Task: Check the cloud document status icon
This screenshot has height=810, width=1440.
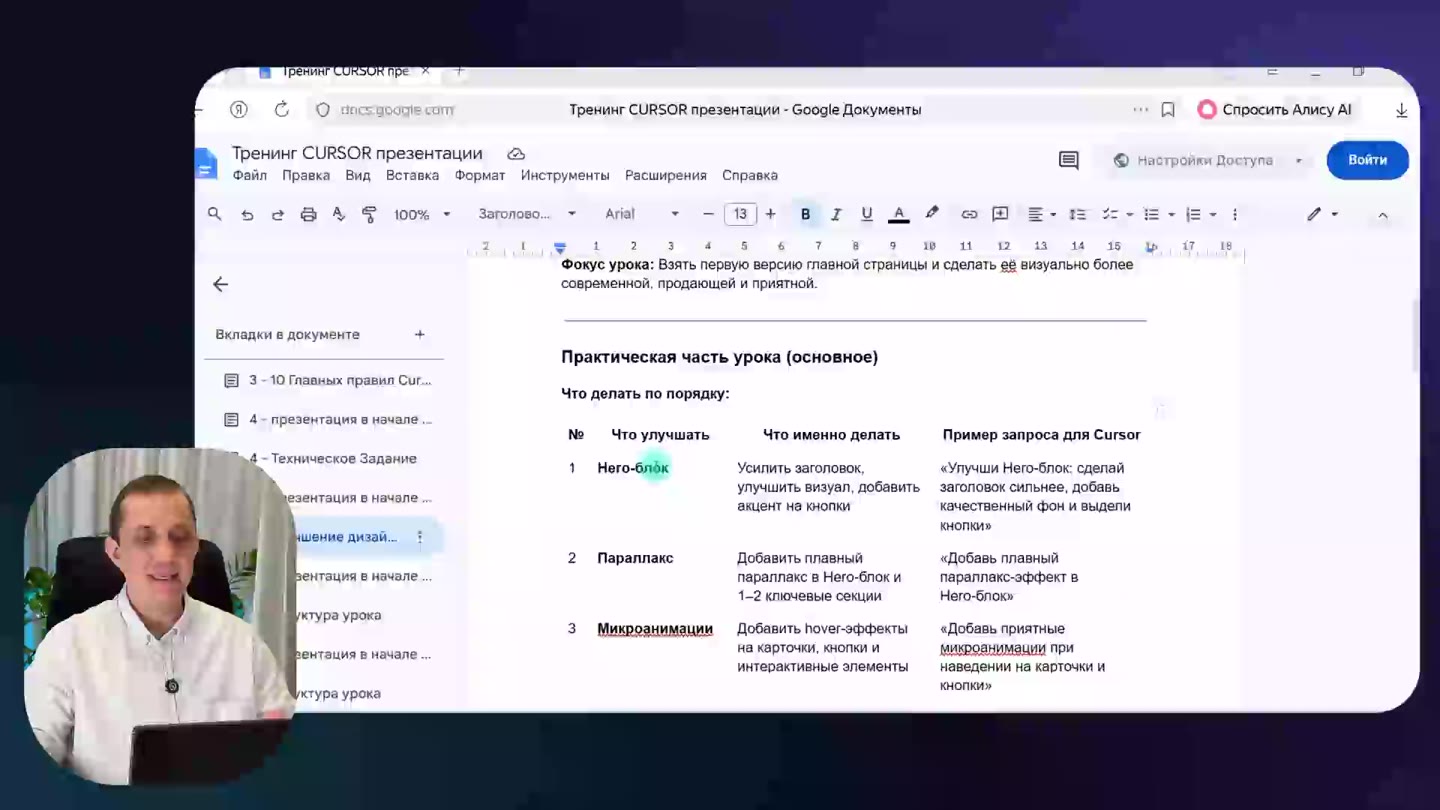Action: (516, 154)
